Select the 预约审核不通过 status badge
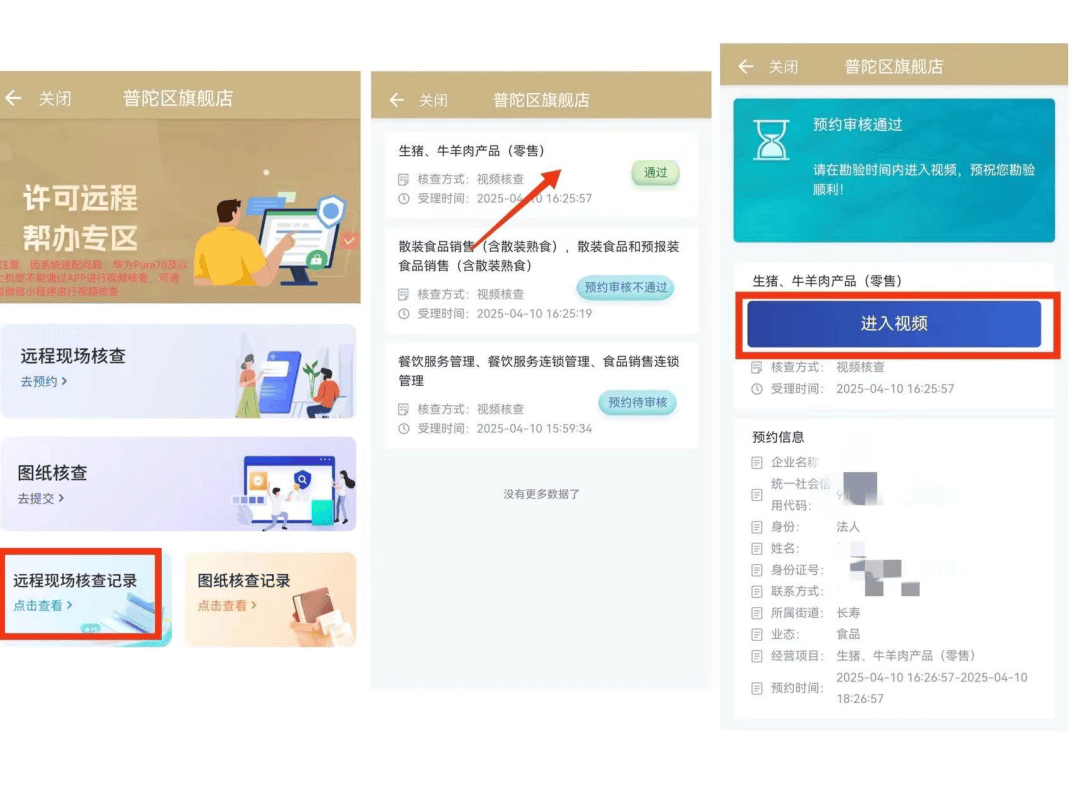This screenshot has height=810, width=1080. pyautogui.click(x=625, y=288)
